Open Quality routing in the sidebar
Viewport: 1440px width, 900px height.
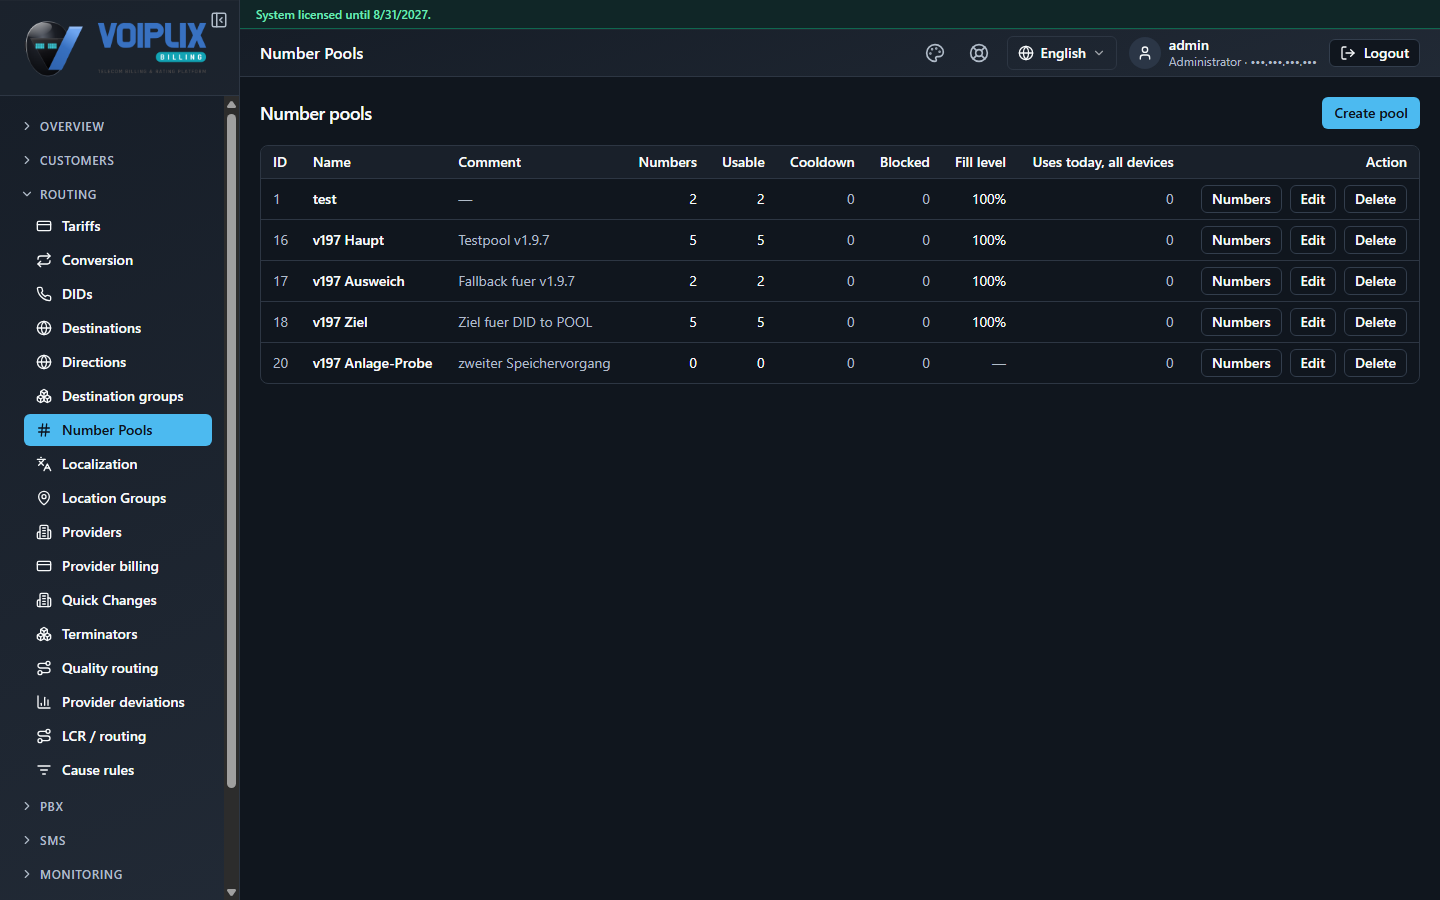pos(118,668)
